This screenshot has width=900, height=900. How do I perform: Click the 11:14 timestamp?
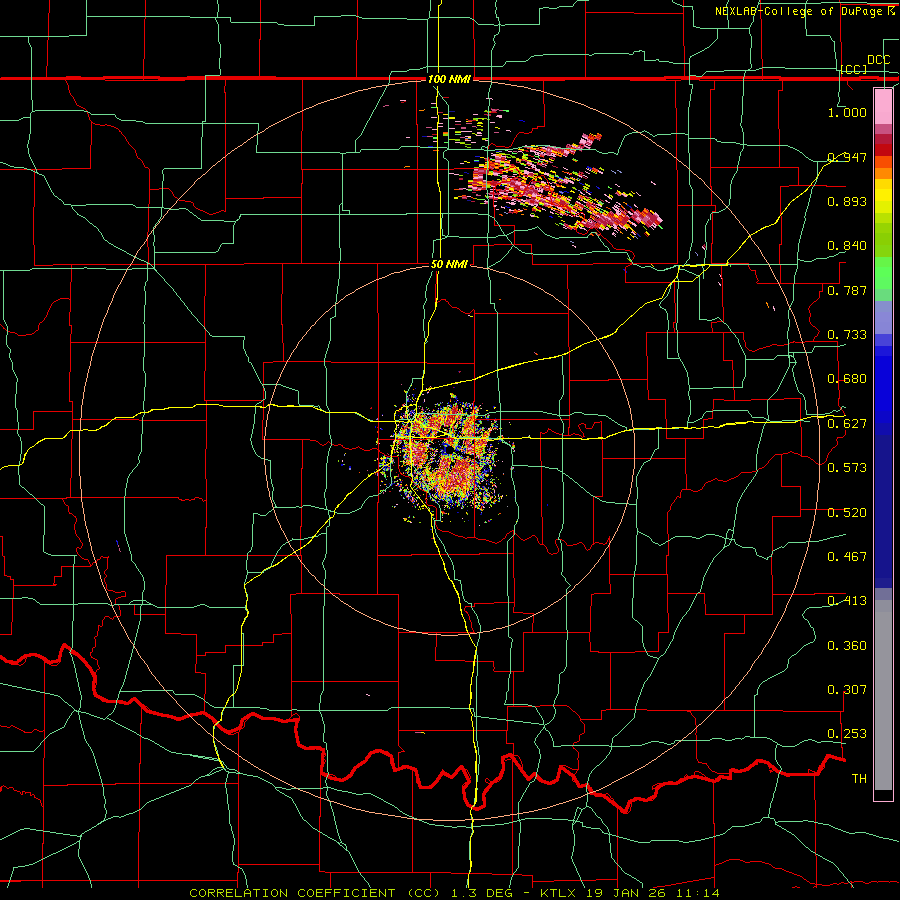pyautogui.click(x=699, y=893)
